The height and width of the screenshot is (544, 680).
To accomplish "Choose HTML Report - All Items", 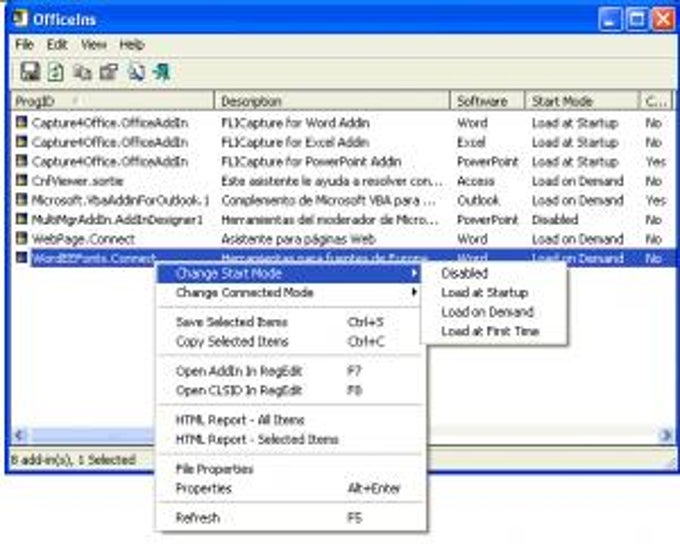I will pyautogui.click(x=288, y=420).
